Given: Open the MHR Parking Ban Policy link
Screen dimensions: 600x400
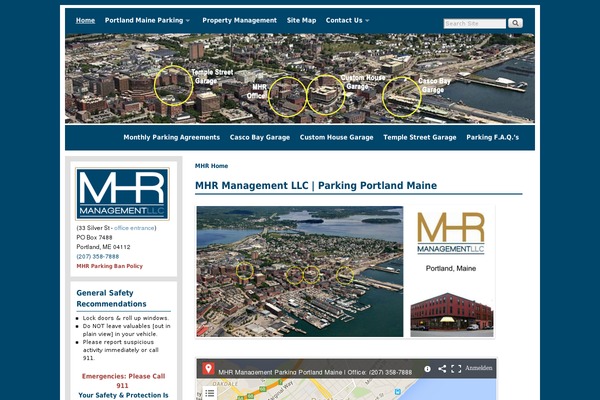Looking at the screenshot, I should click(109, 266).
